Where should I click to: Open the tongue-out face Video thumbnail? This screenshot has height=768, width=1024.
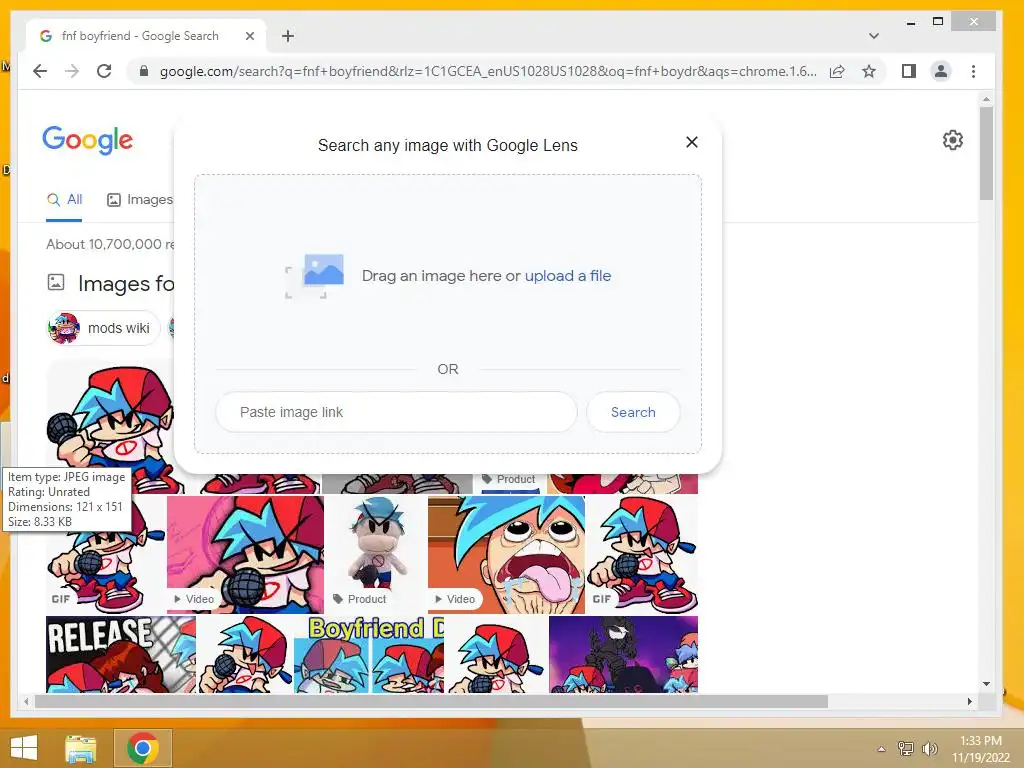coord(506,554)
